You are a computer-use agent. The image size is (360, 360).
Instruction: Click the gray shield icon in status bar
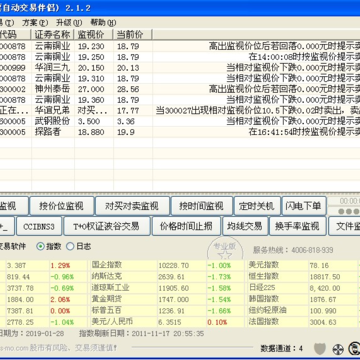coord(320,349)
